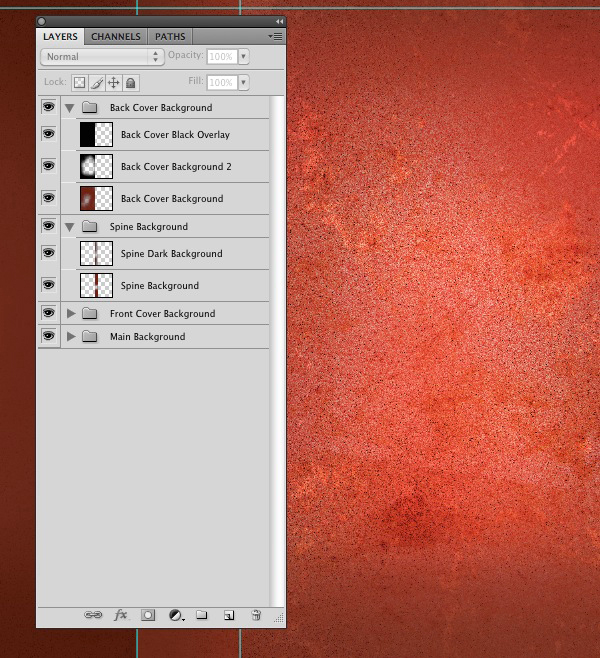Open the Fill slider dropdown arrow
This screenshot has width=600, height=658.
243,82
